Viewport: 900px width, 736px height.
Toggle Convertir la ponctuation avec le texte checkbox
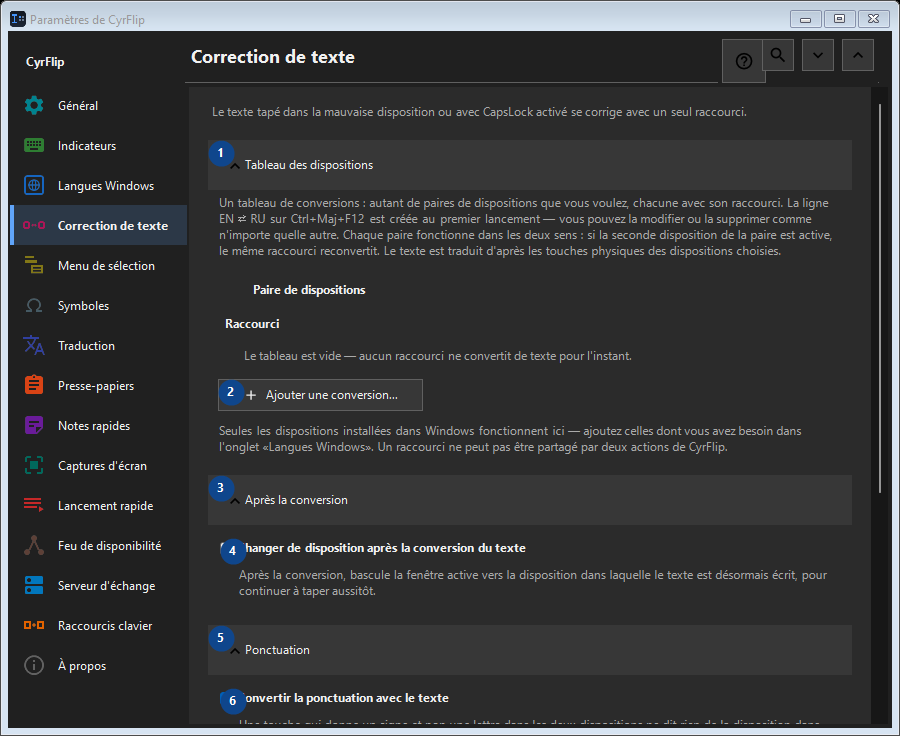pos(227,698)
